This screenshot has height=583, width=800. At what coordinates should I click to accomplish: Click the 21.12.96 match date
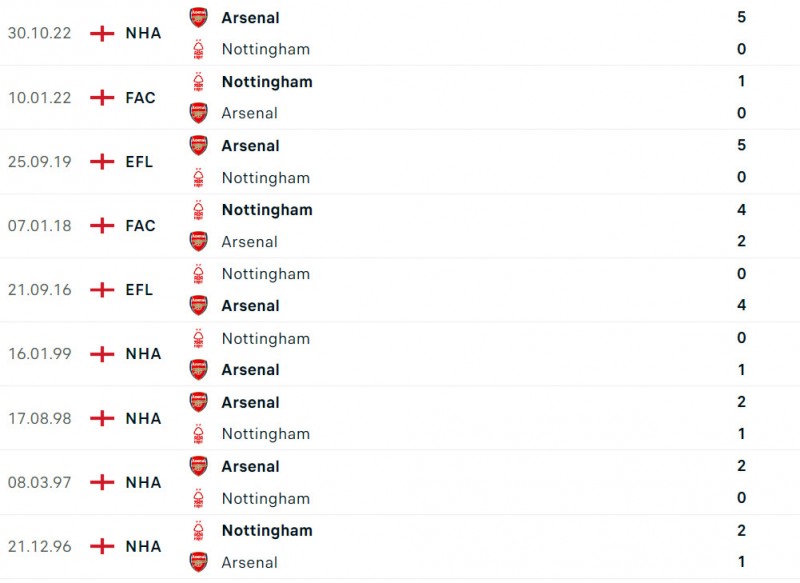39,546
